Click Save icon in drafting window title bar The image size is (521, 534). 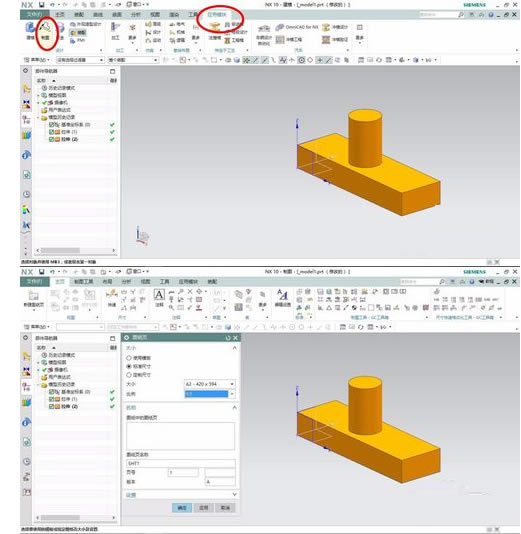(x=42, y=271)
